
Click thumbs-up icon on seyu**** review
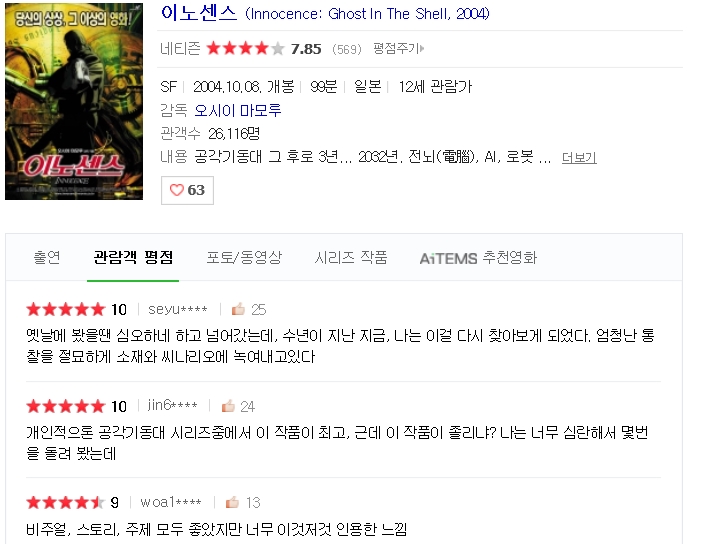click(238, 309)
